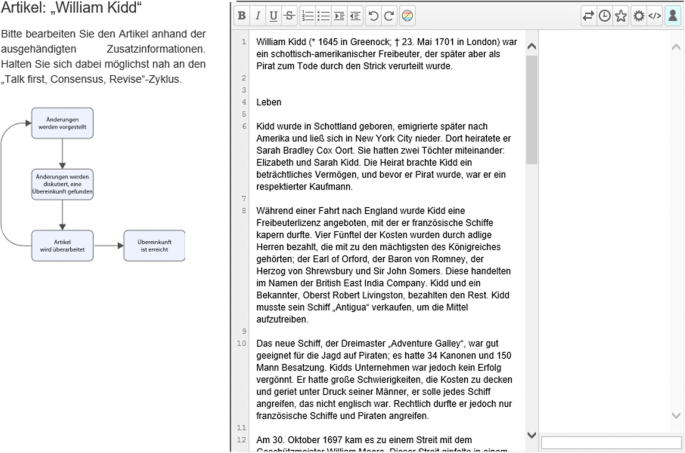Click chat panel scroll down arrow
Viewport: 685px width, 453px height.
coord(676,415)
